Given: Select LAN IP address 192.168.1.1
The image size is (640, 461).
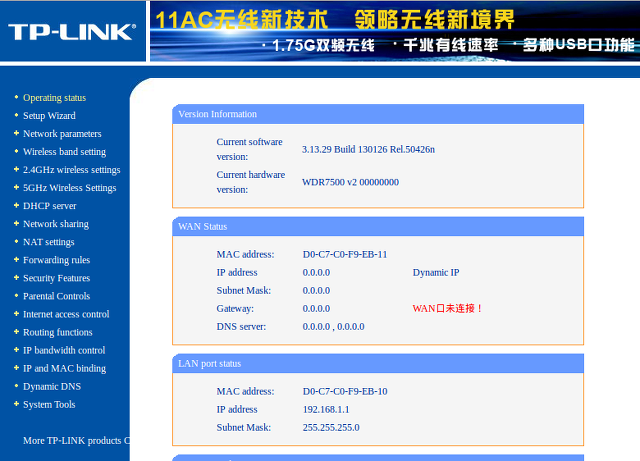Looking at the screenshot, I should [326, 409].
